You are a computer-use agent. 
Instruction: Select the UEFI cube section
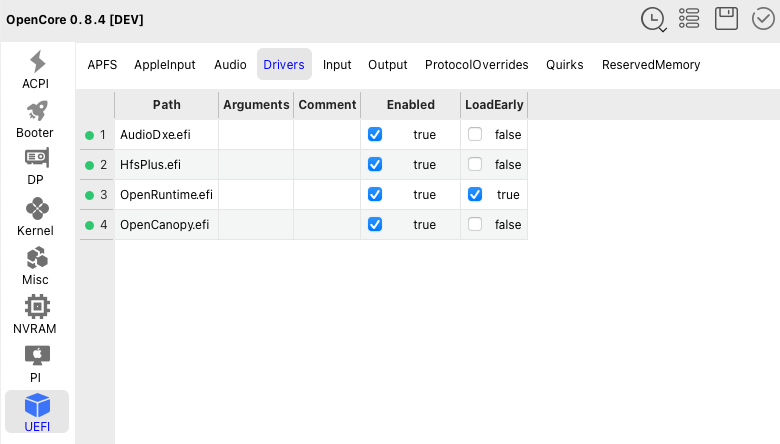(37, 412)
